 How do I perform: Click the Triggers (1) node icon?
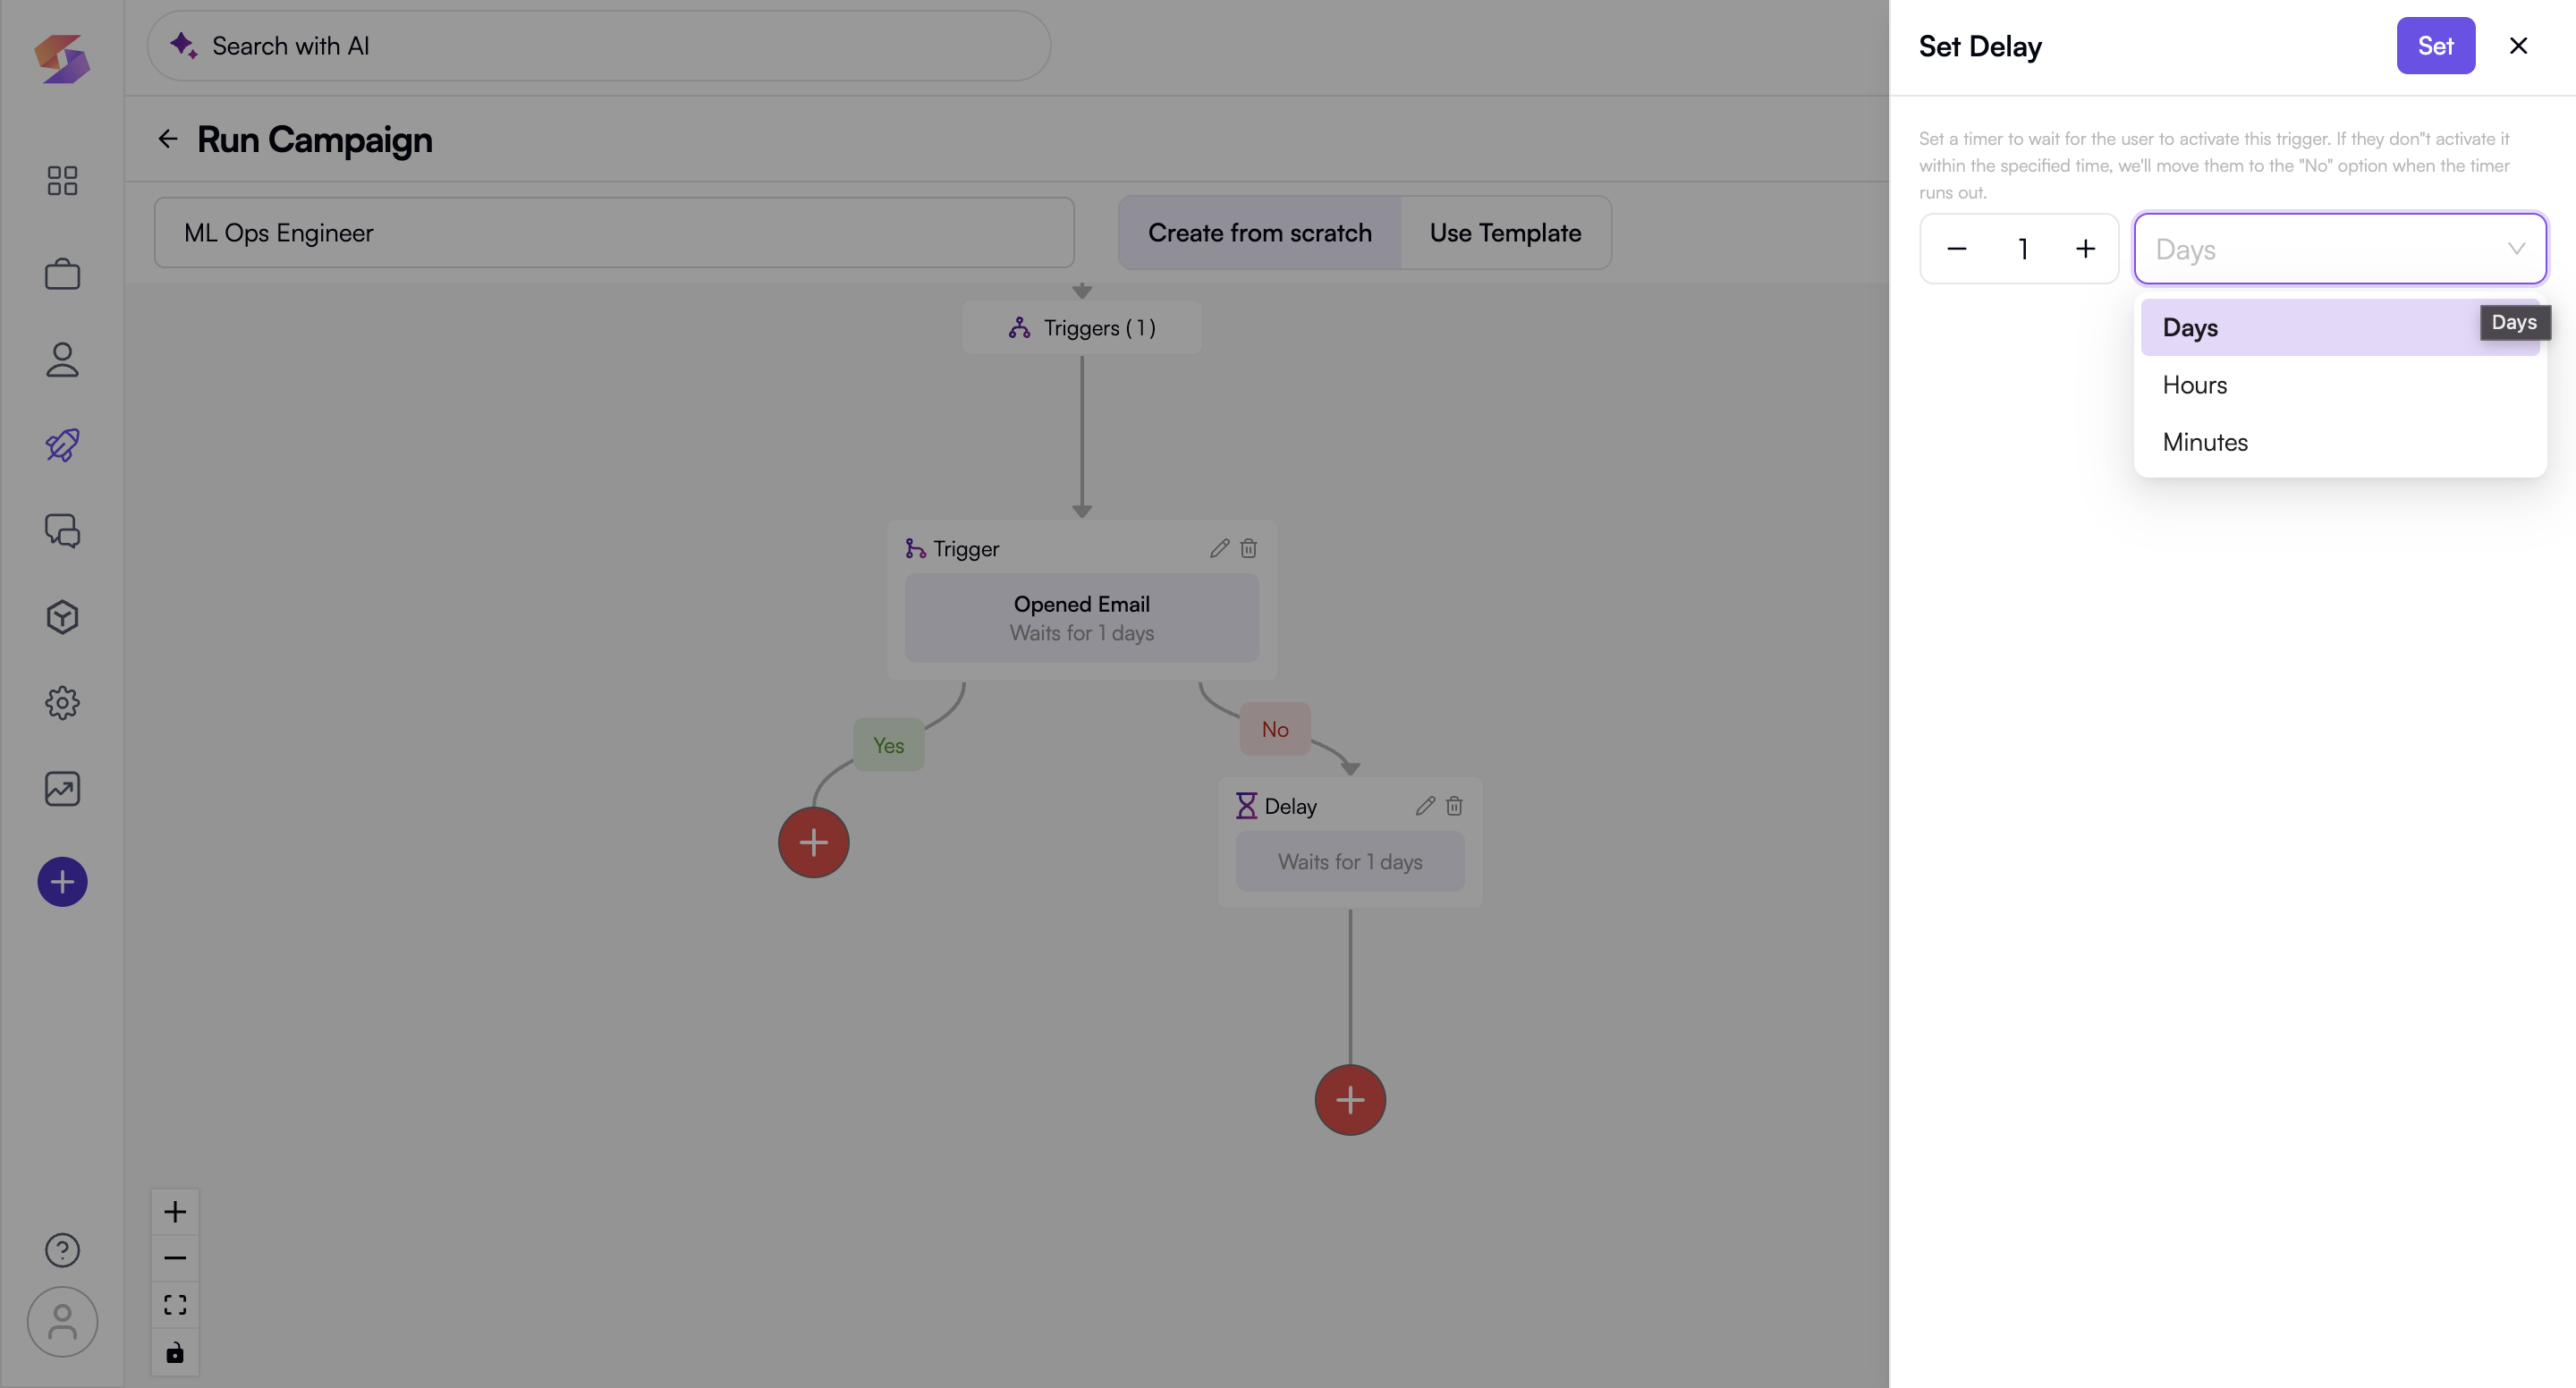click(x=1019, y=328)
